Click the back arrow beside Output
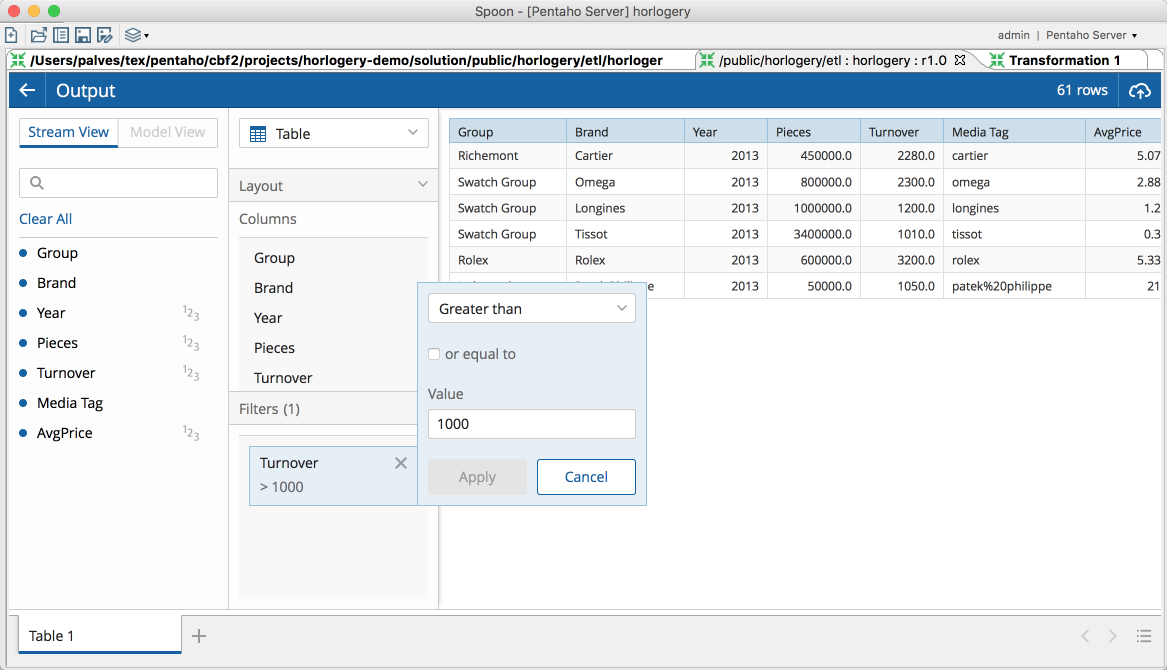 pos(25,90)
